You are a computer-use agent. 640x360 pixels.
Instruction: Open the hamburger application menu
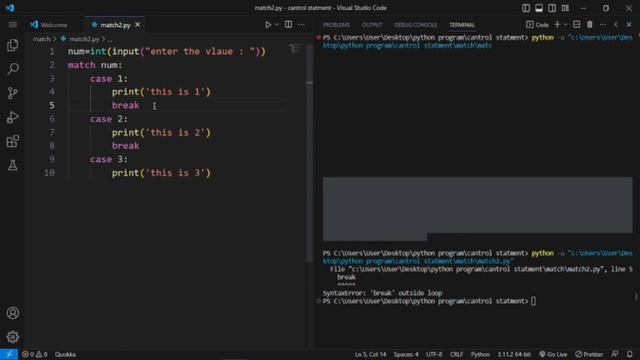pos(13,25)
